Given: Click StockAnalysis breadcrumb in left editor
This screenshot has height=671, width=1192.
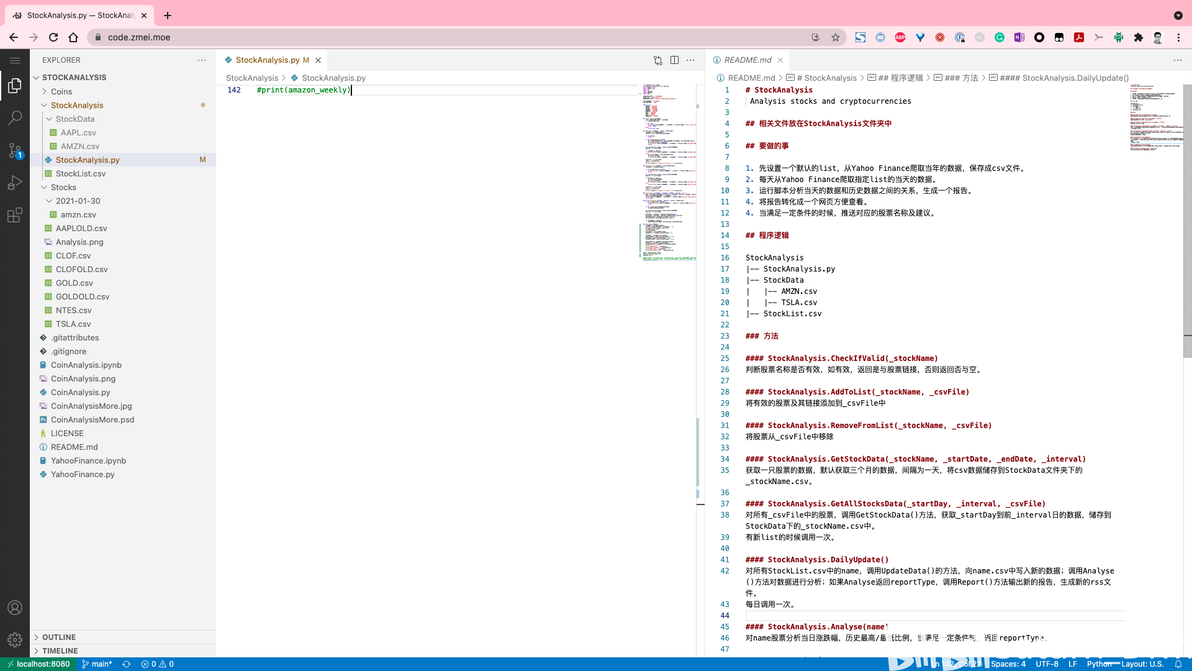Looking at the screenshot, I should point(252,78).
